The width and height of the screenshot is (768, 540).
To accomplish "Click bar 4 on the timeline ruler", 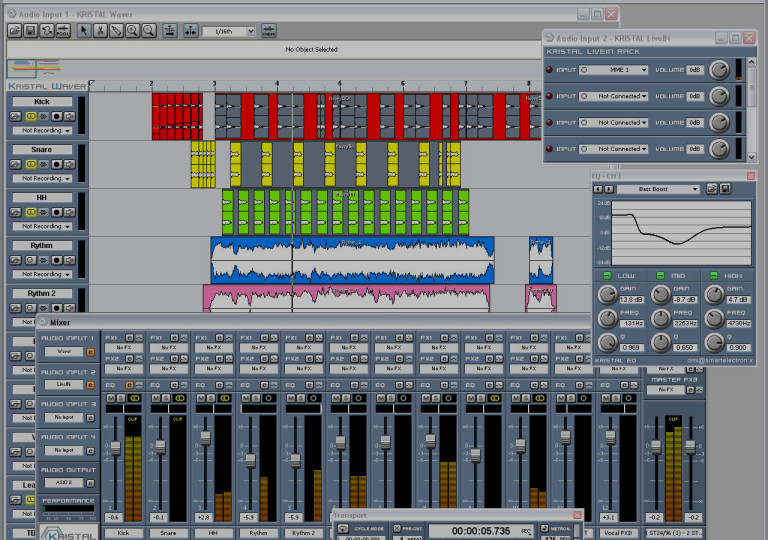I will click(277, 84).
